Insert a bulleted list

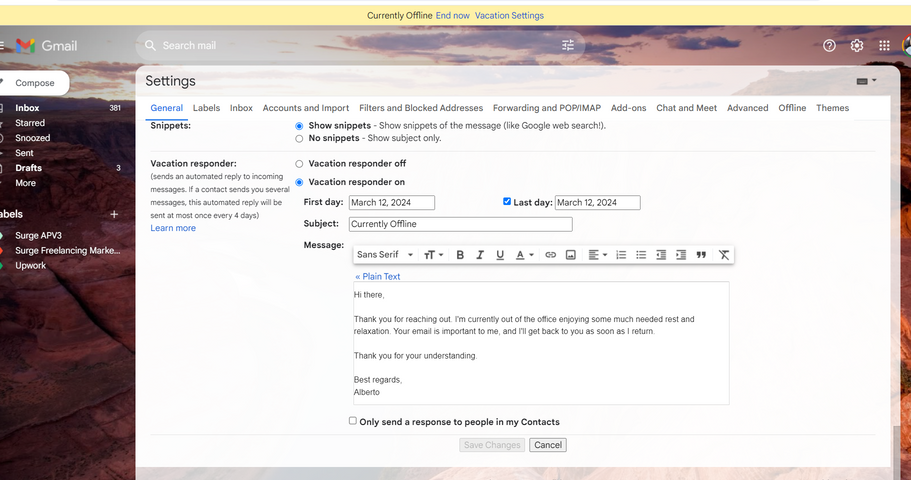click(x=641, y=255)
